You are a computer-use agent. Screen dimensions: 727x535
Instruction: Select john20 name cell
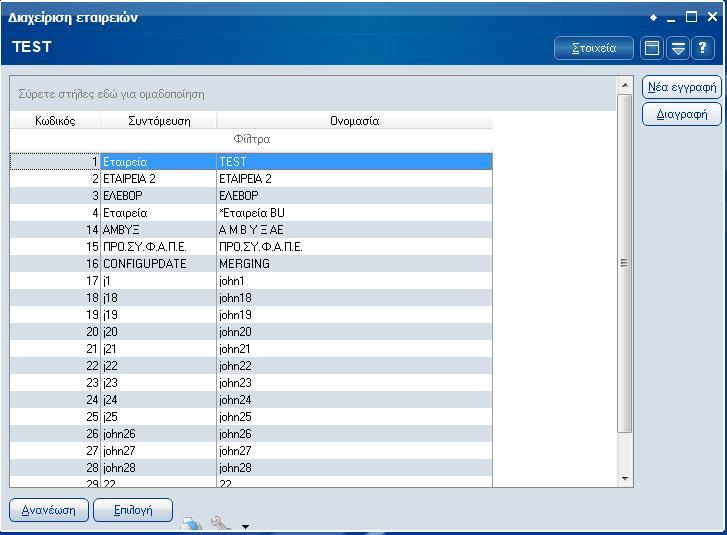[355, 332]
